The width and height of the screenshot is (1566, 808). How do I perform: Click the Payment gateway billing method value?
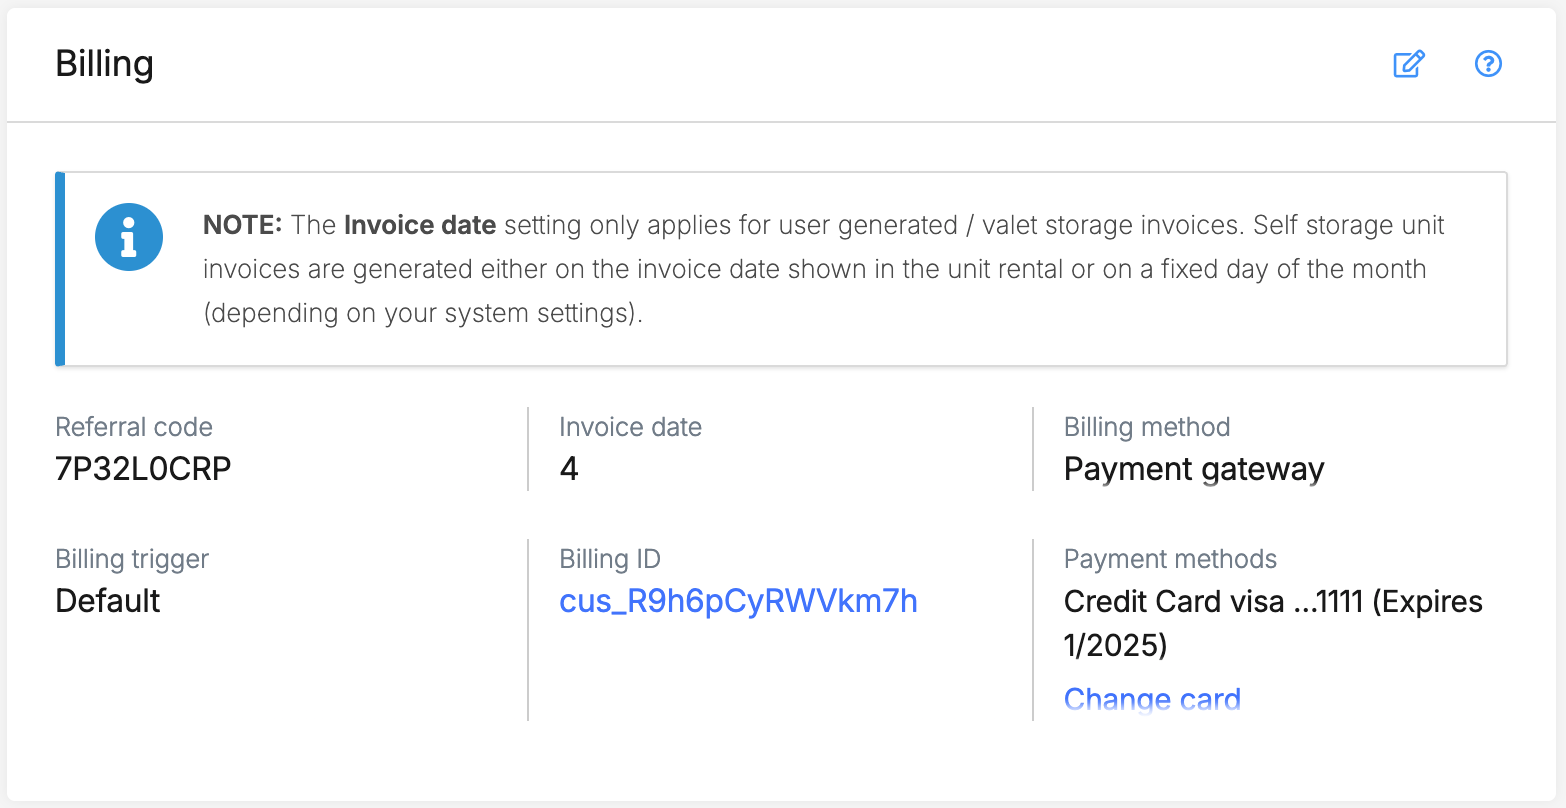(1193, 469)
